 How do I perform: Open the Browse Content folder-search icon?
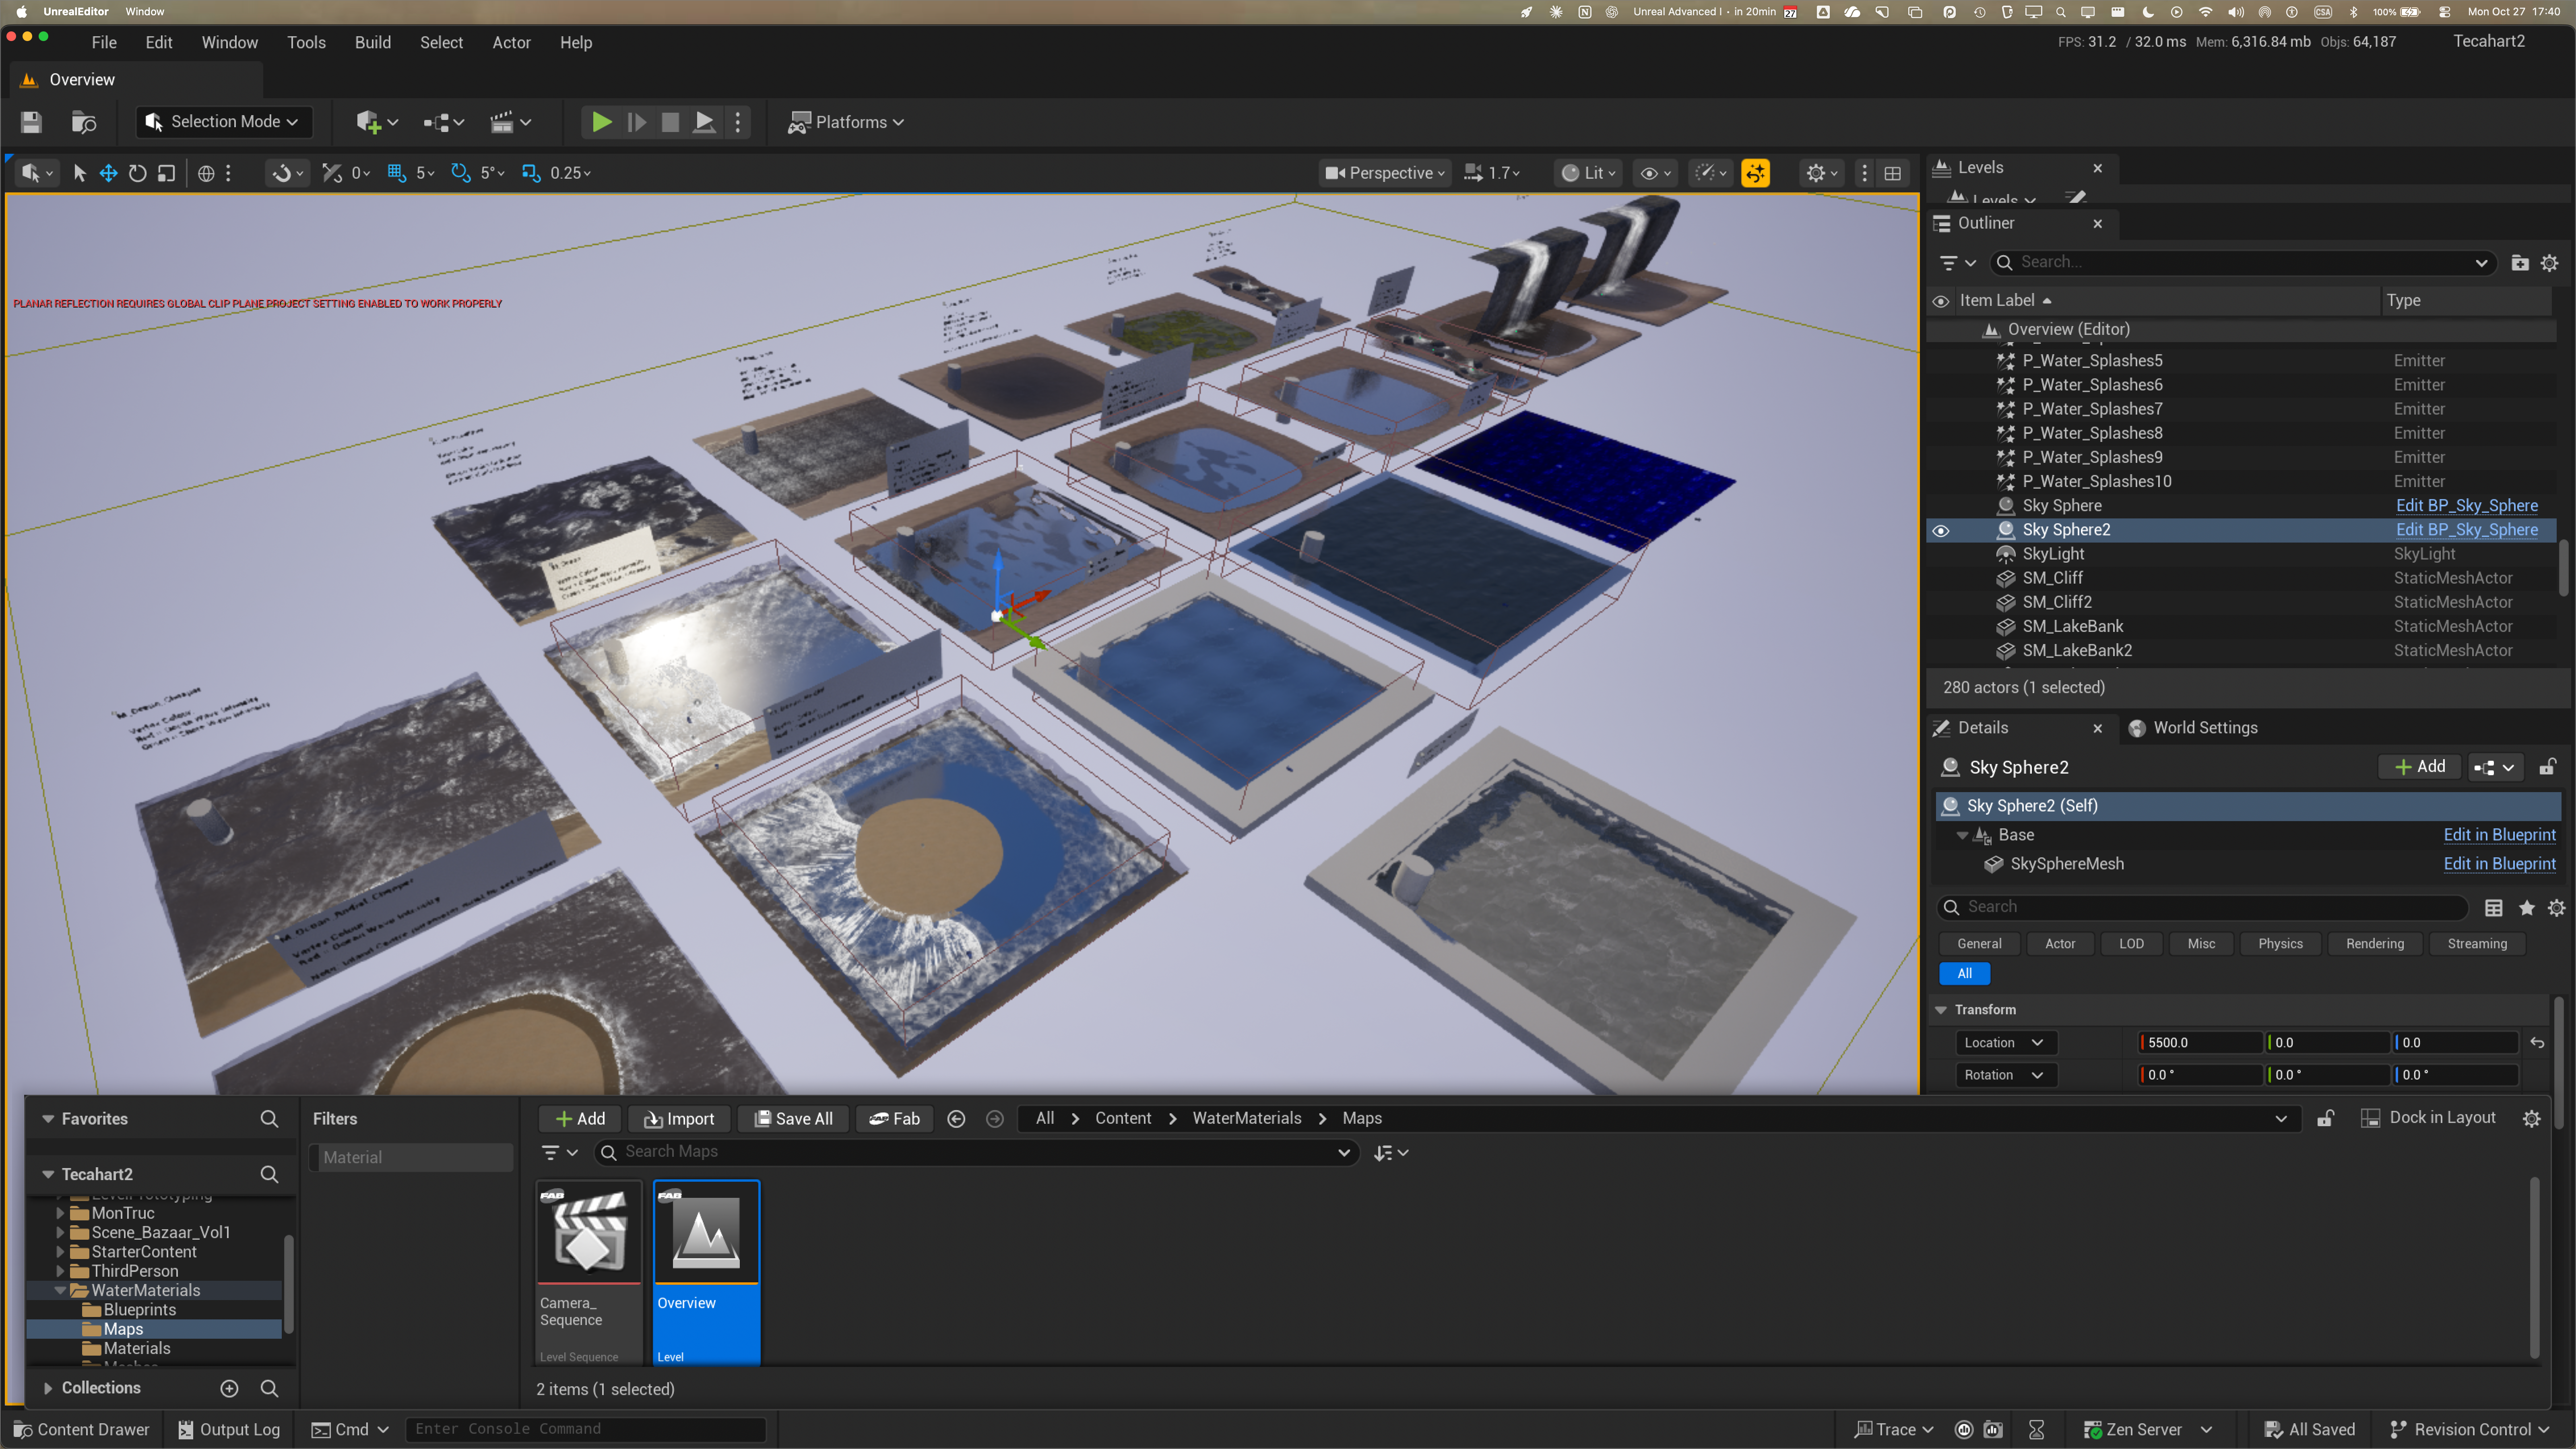84,122
